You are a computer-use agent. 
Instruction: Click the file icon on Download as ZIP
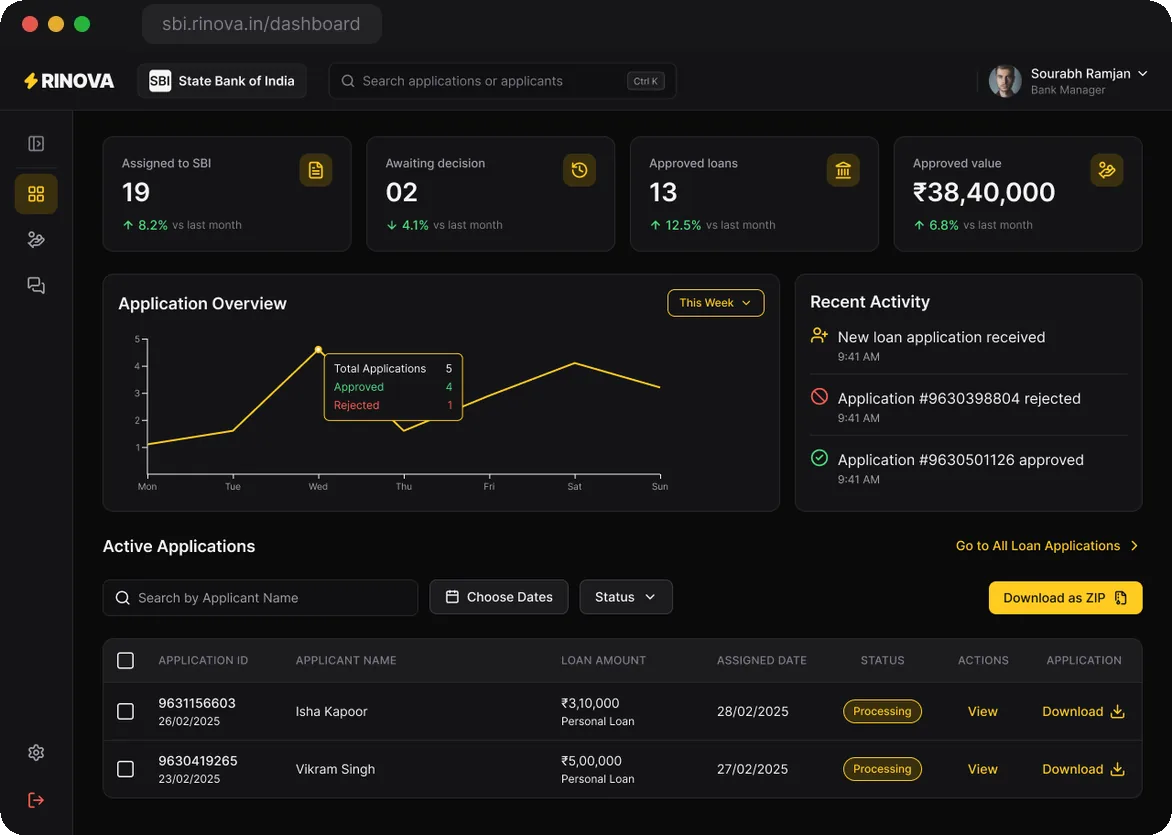pos(1120,598)
